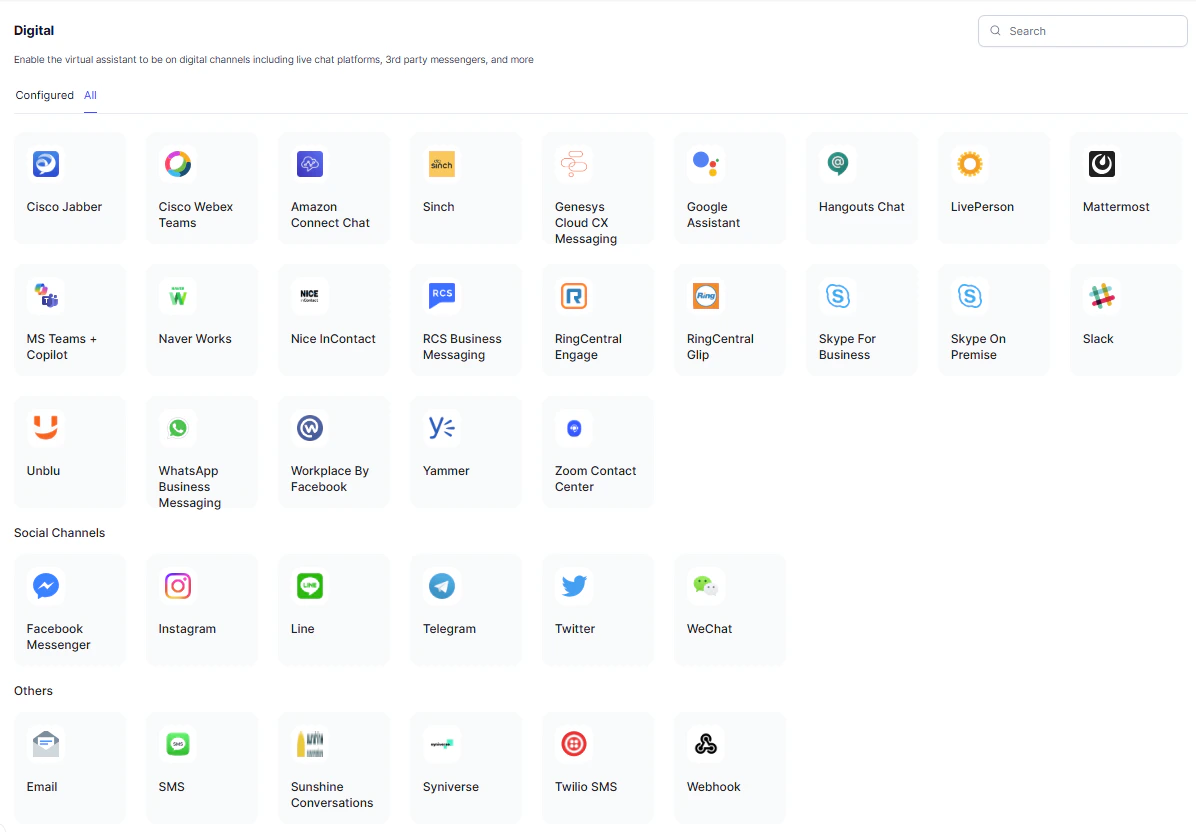
Task: Focus the Search input field
Action: [1082, 31]
